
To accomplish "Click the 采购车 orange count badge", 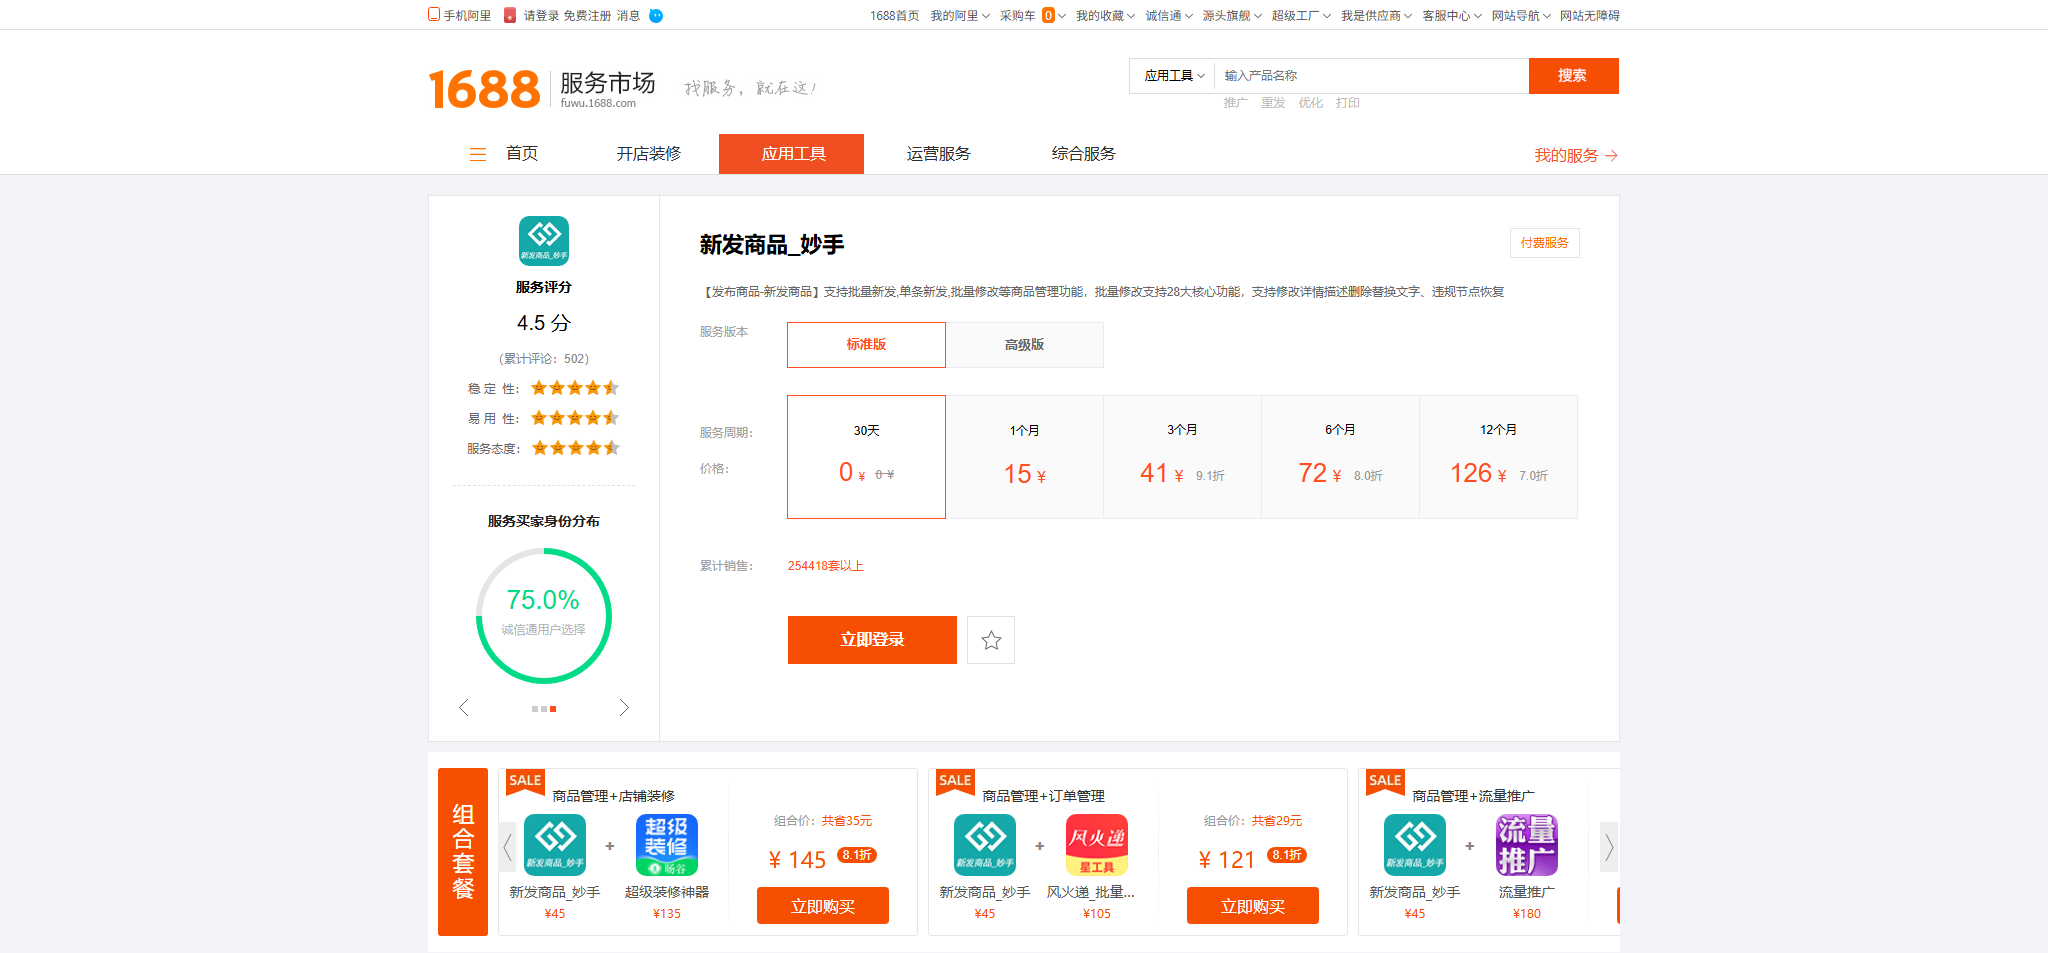I will pos(1048,15).
